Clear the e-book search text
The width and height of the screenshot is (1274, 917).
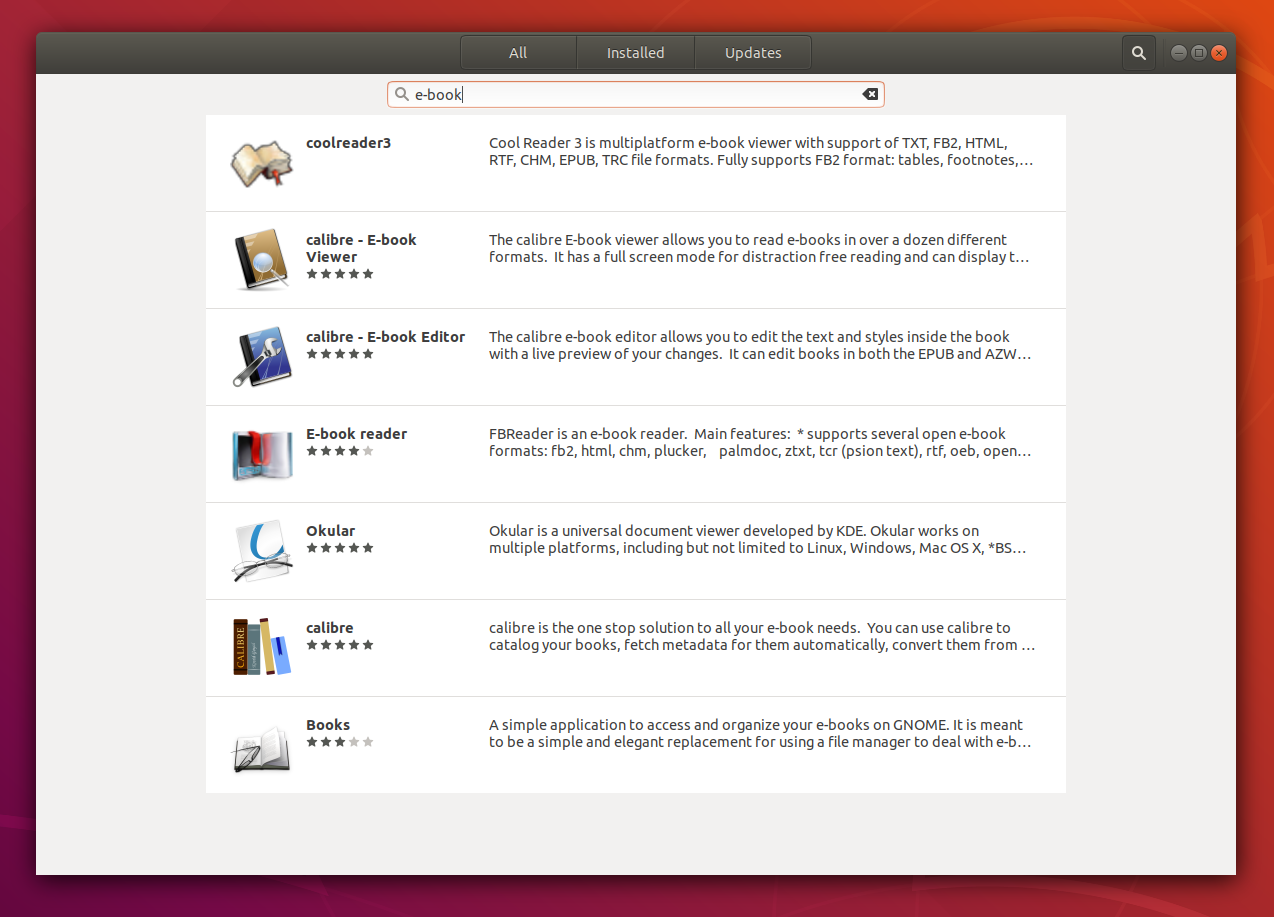(x=870, y=94)
